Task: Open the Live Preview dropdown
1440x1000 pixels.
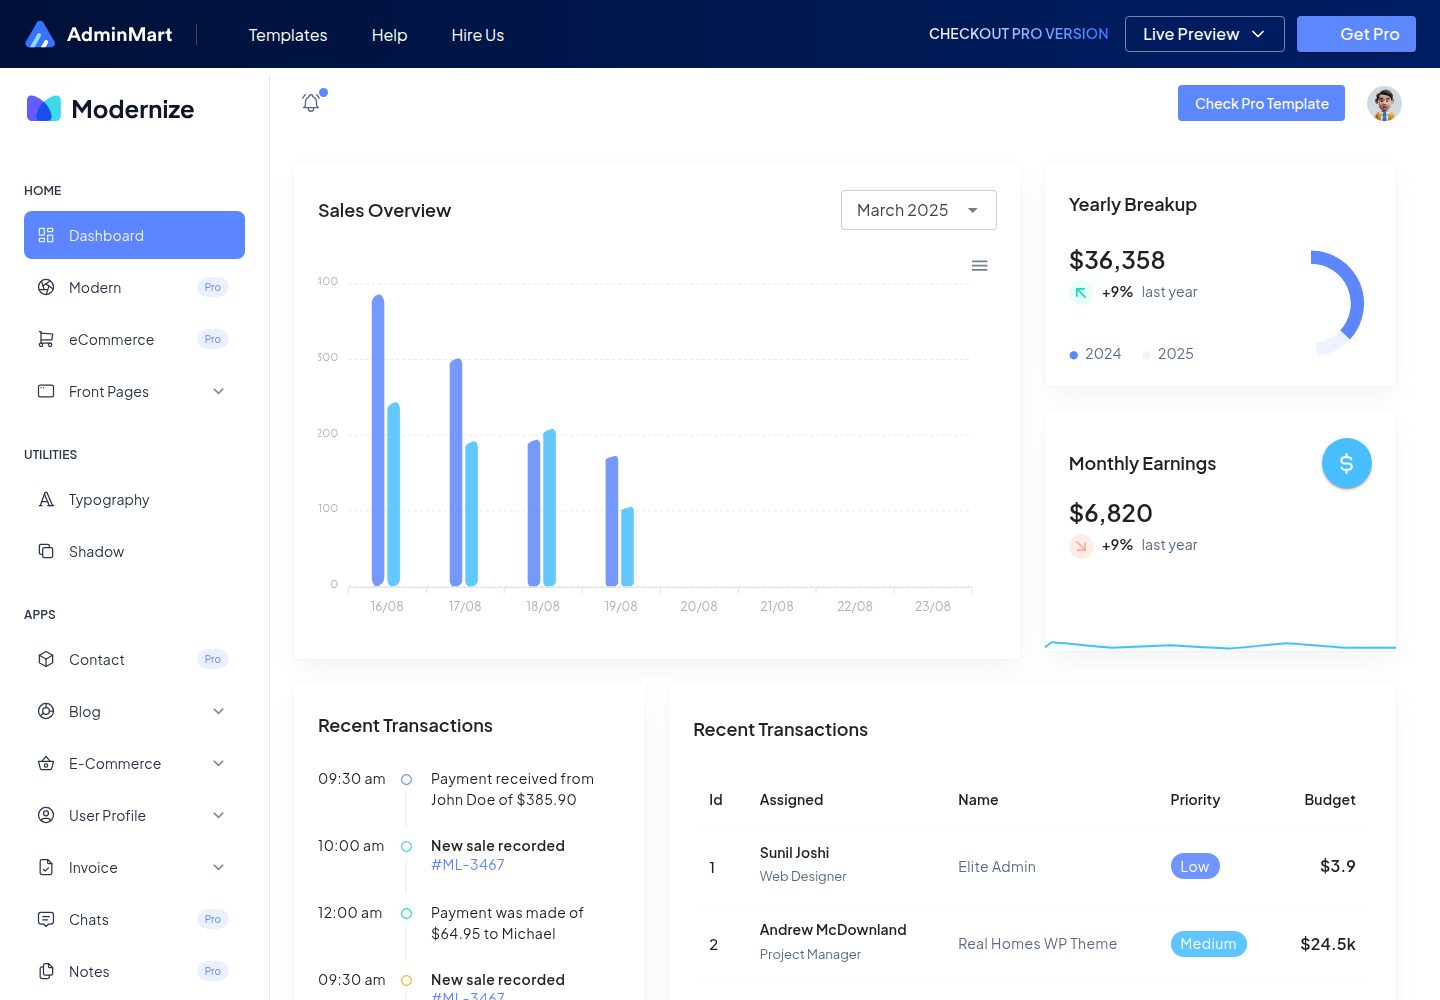Action: (x=1205, y=34)
